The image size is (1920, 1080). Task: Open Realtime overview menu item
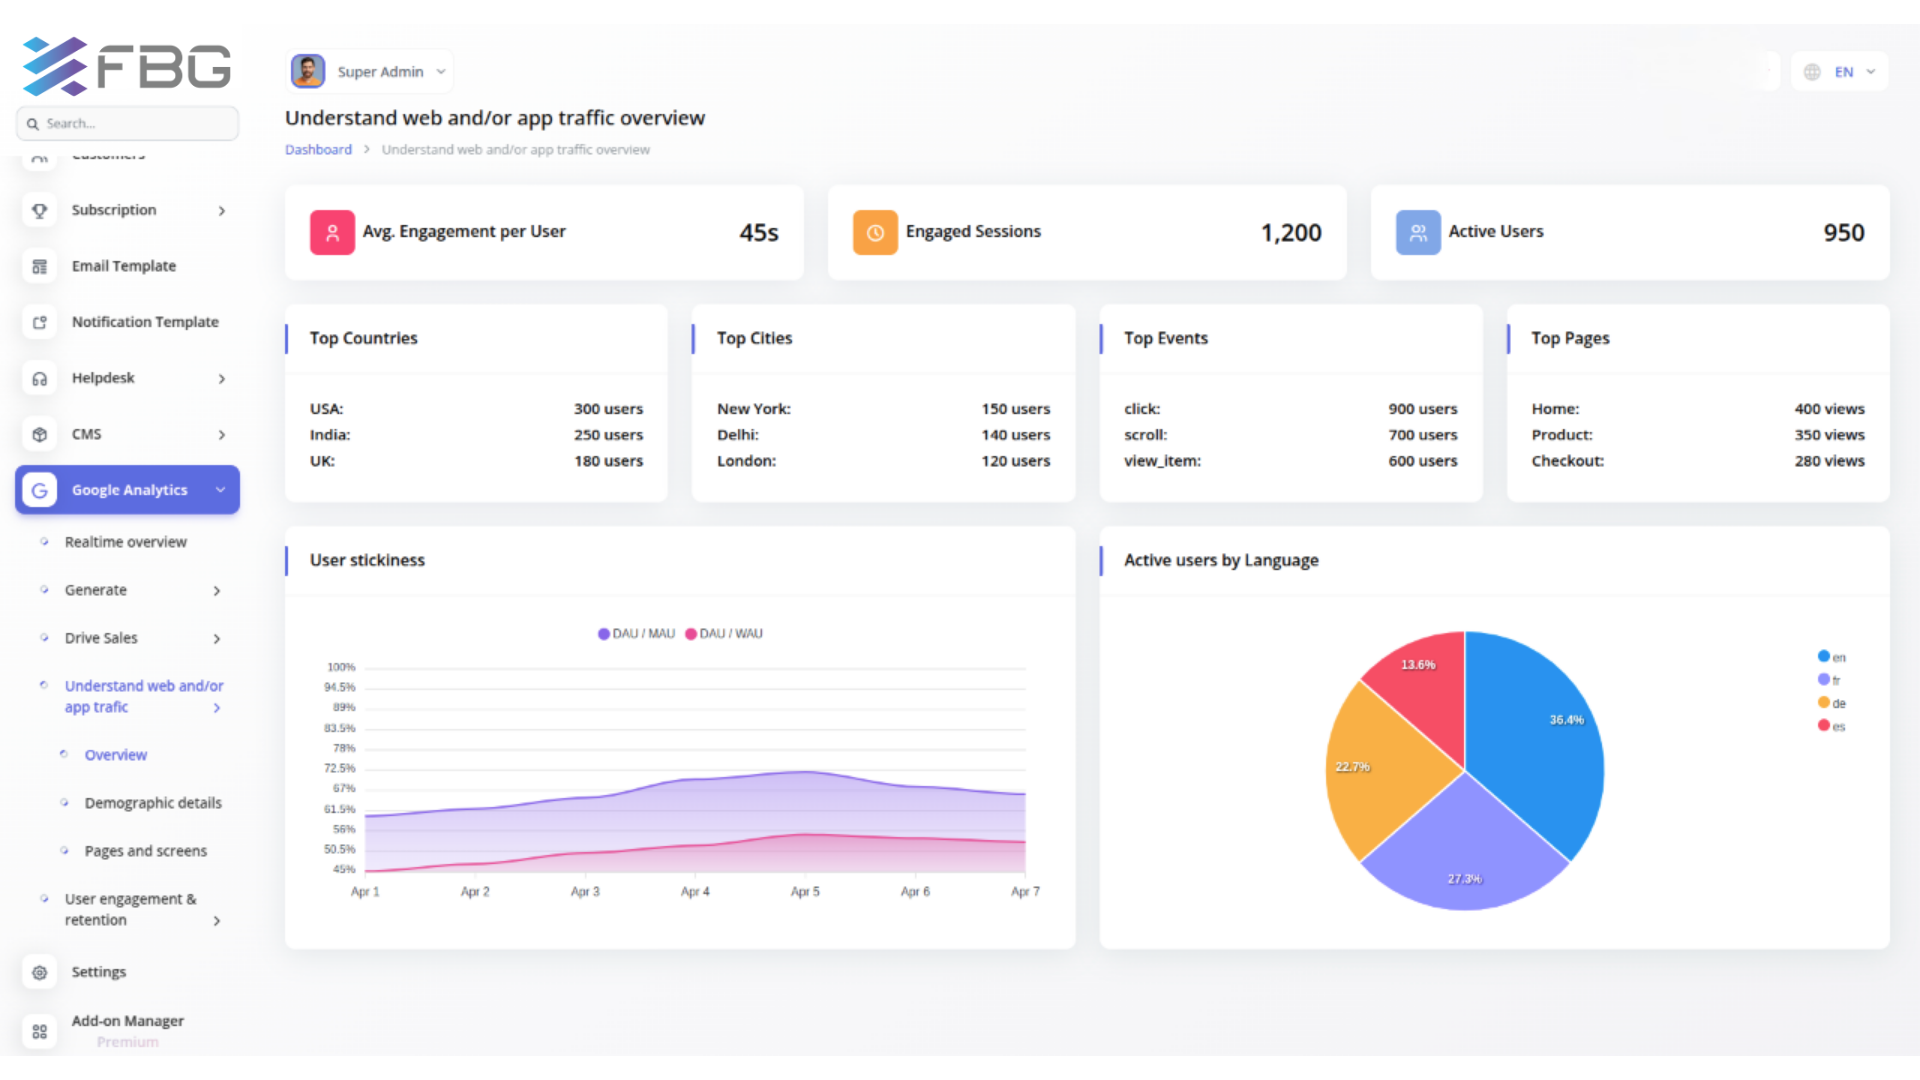125,542
